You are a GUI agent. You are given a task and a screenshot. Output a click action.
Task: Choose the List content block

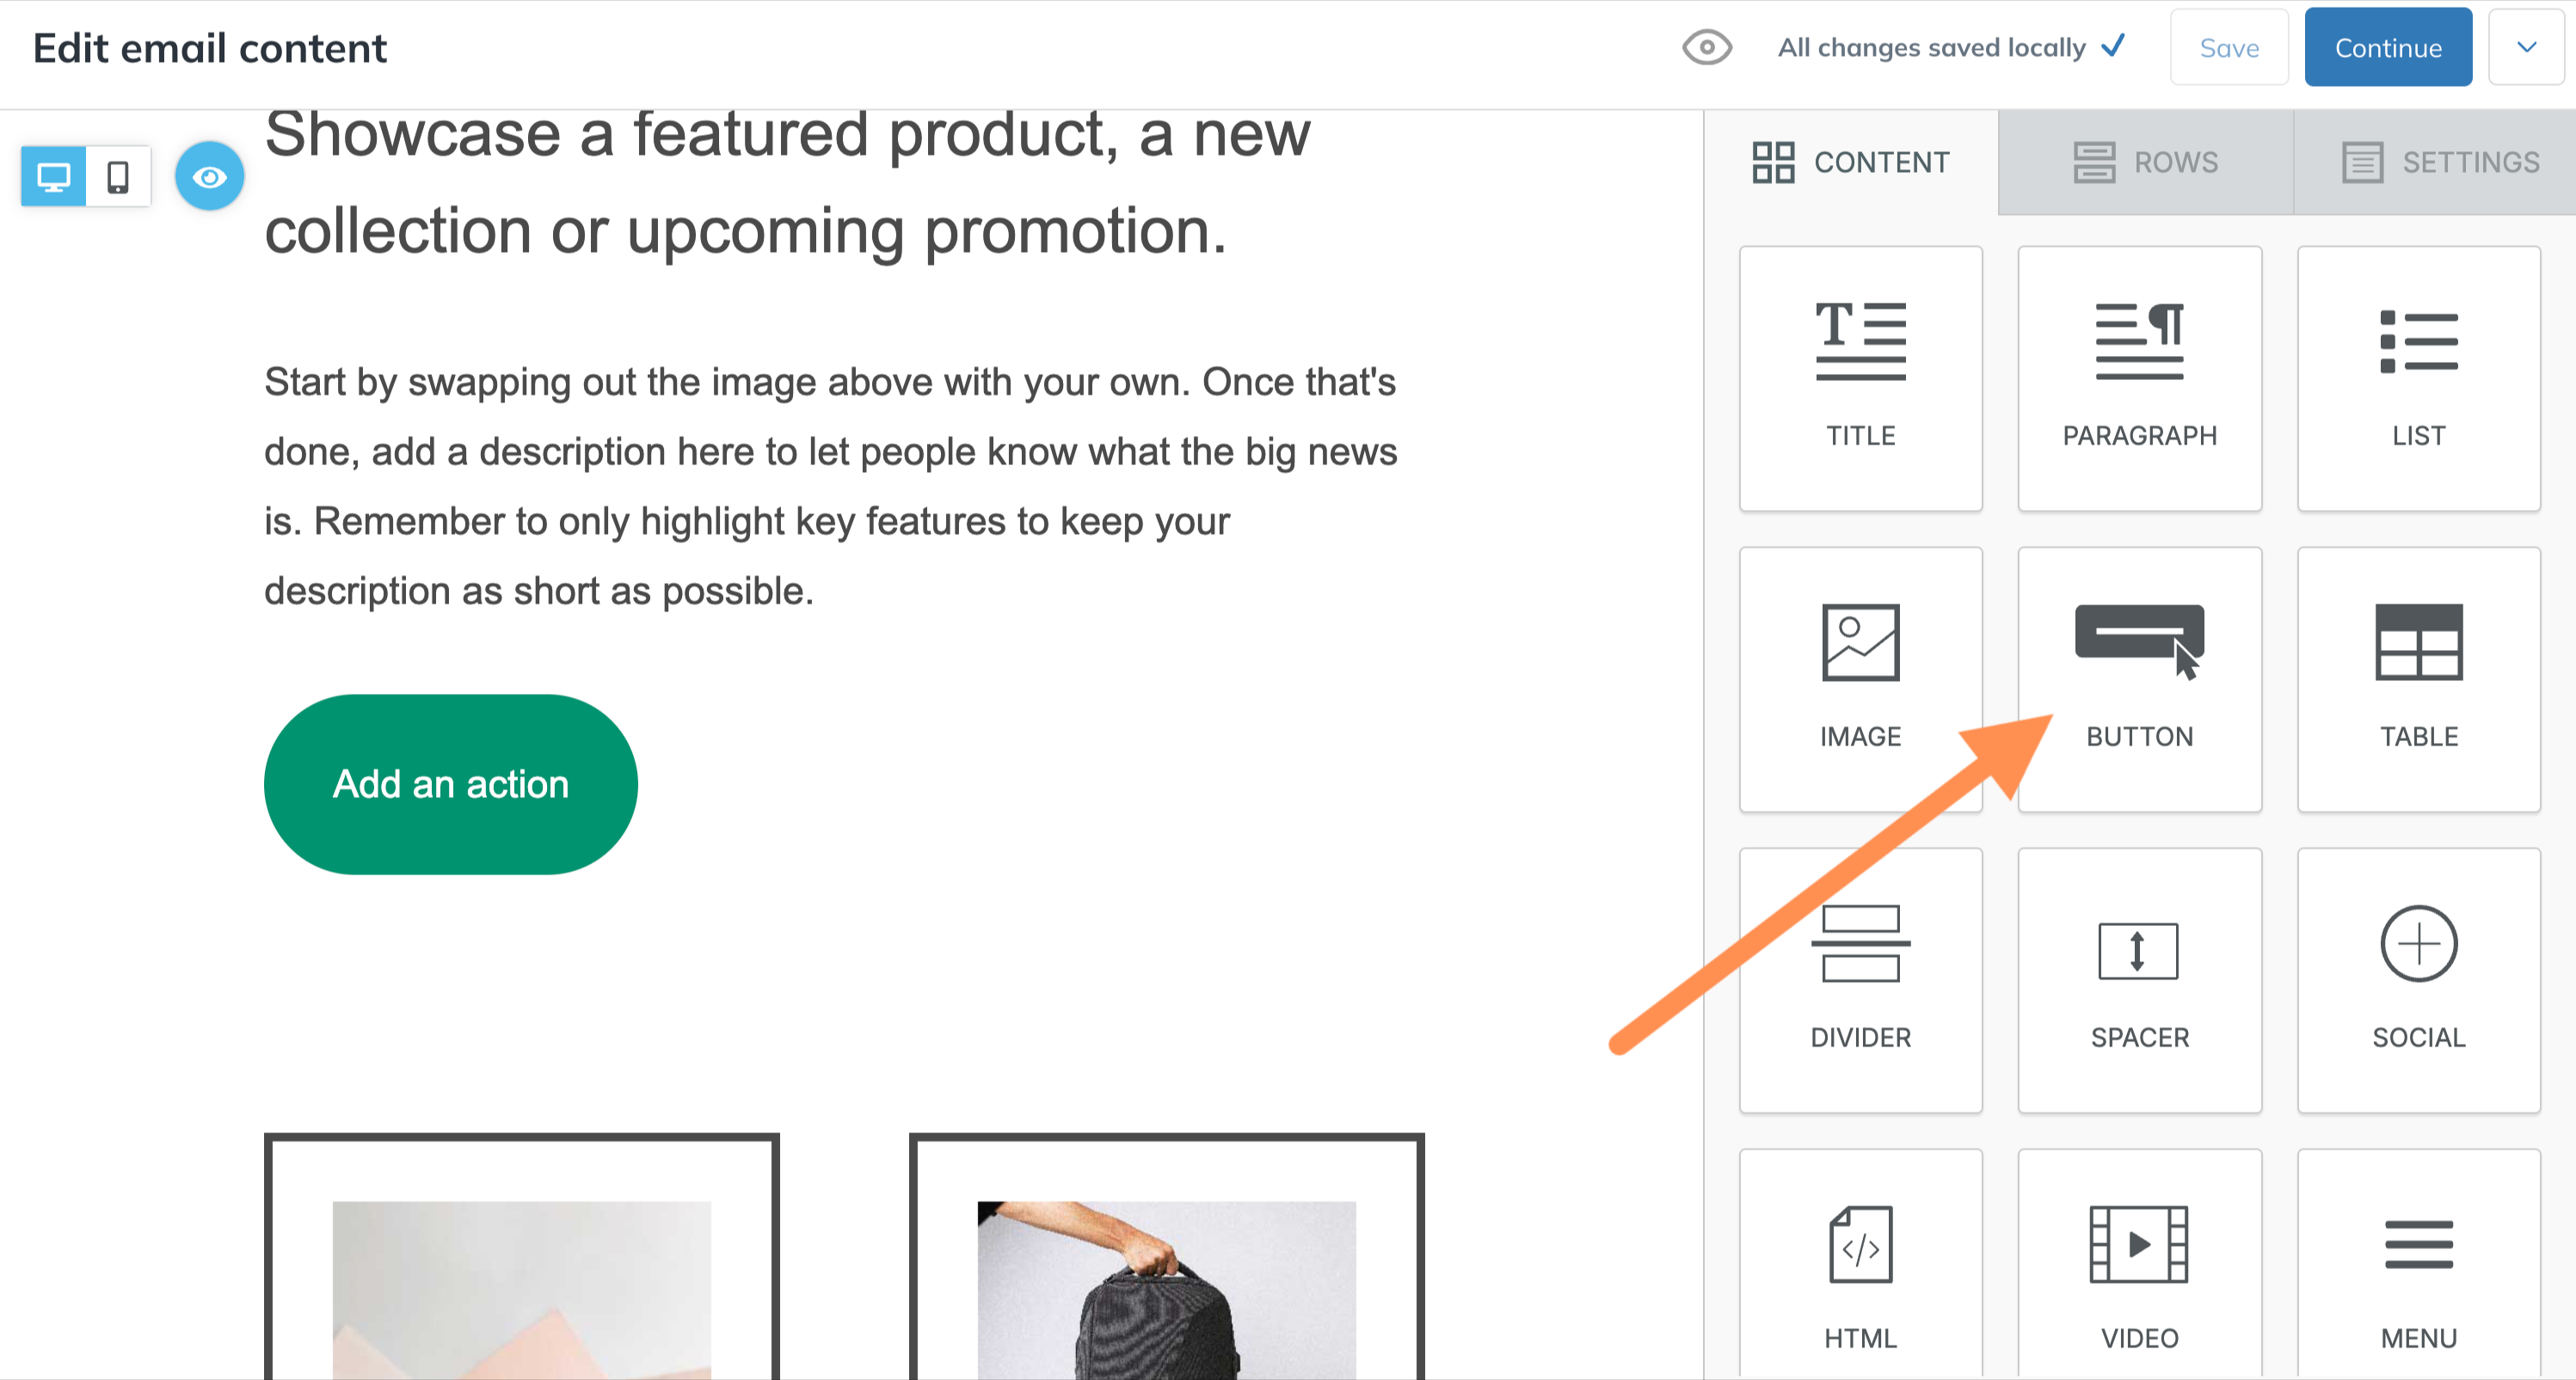click(x=2418, y=378)
